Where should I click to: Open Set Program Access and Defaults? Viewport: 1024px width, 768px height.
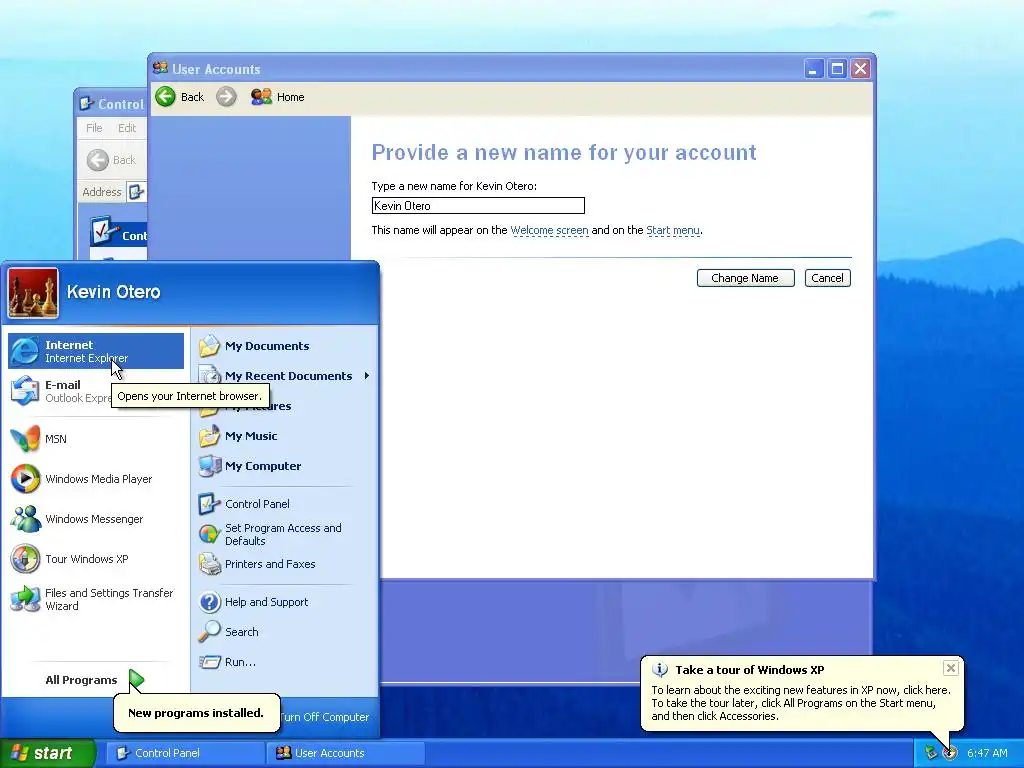point(285,534)
